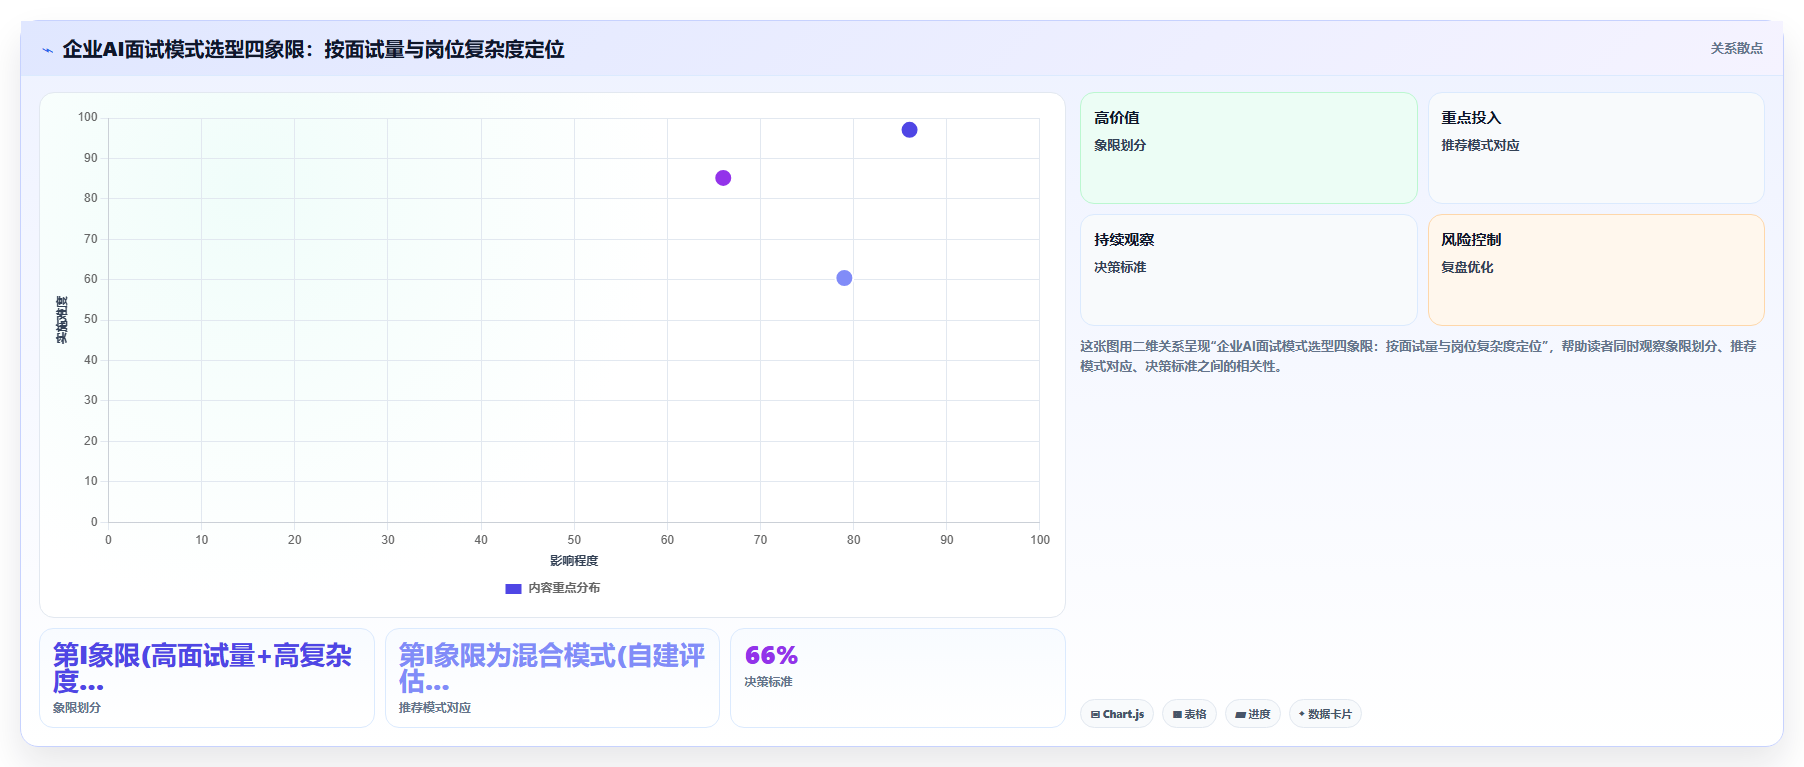This screenshot has width=1804, height=767.
Task: Click the Chart.js tag chip
Action: [x=1117, y=714]
